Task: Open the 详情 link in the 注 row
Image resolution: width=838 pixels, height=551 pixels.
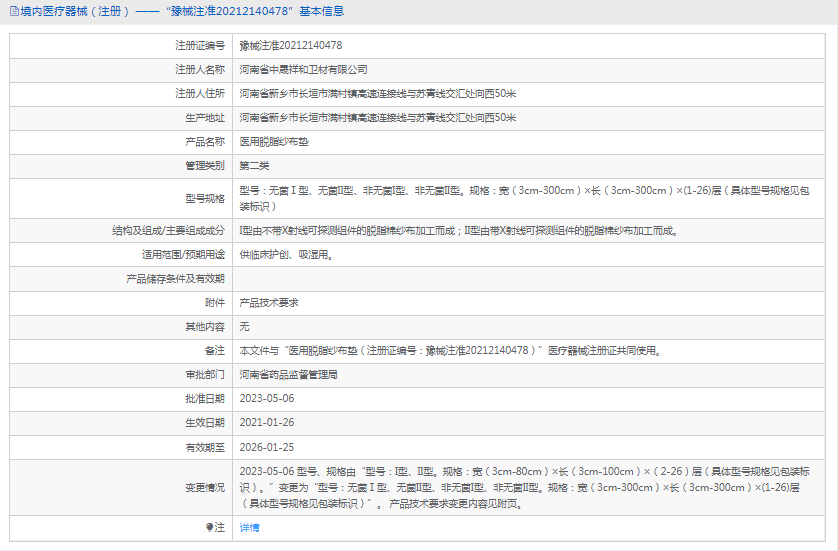Action: tap(249, 527)
